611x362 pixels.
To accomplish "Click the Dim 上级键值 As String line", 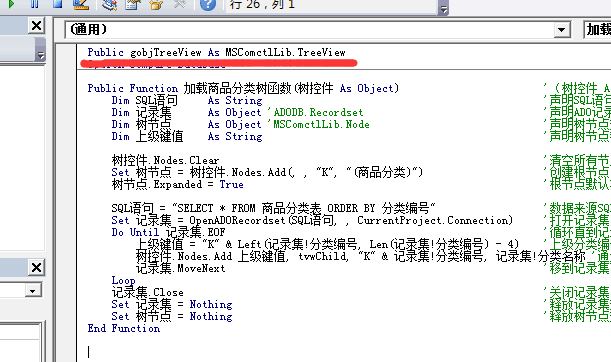I will pos(187,137).
